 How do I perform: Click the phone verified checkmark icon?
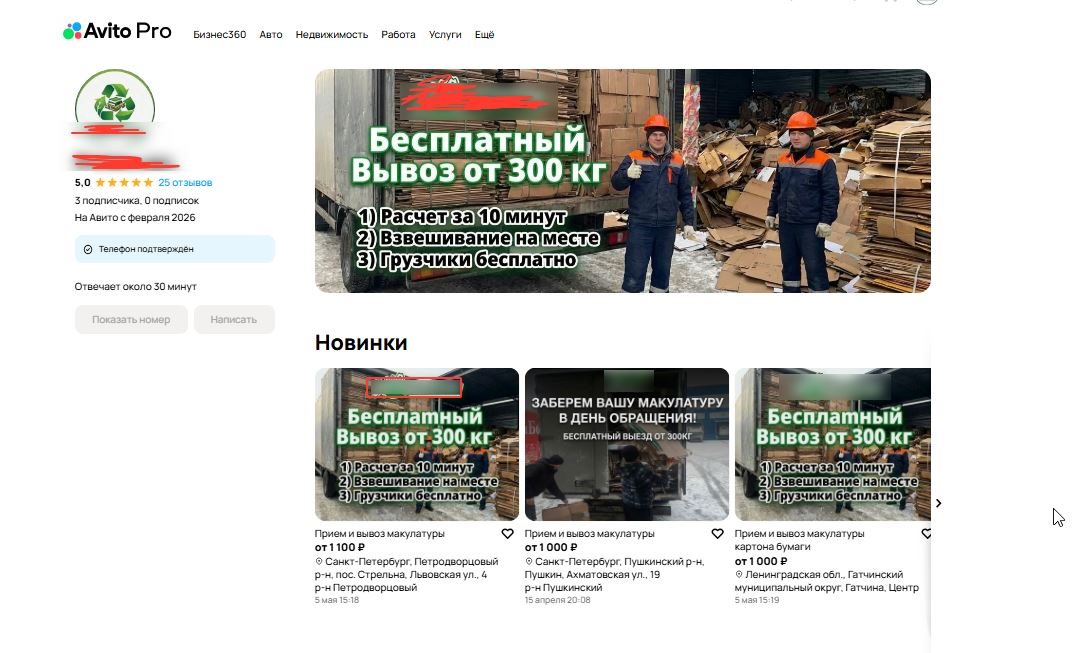click(88, 249)
